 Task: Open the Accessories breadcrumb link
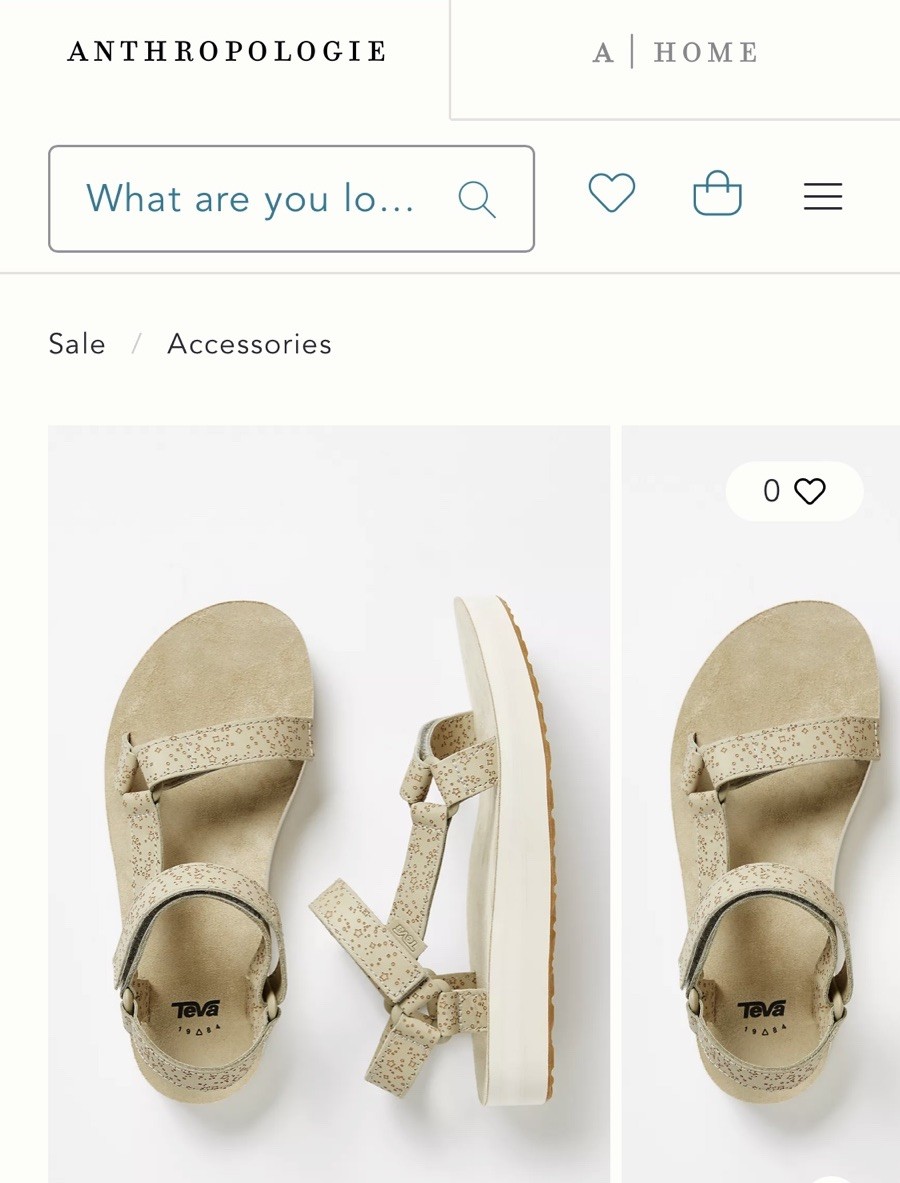pyautogui.click(x=249, y=344)
